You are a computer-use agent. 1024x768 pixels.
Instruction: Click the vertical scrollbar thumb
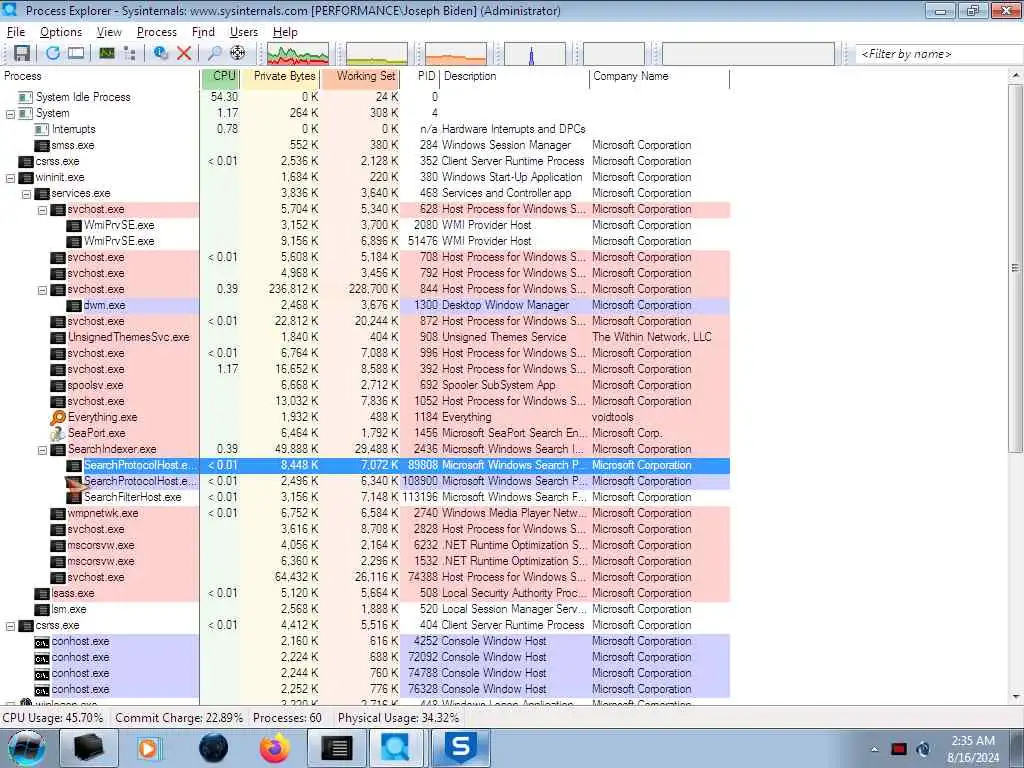coord(1016,268)
